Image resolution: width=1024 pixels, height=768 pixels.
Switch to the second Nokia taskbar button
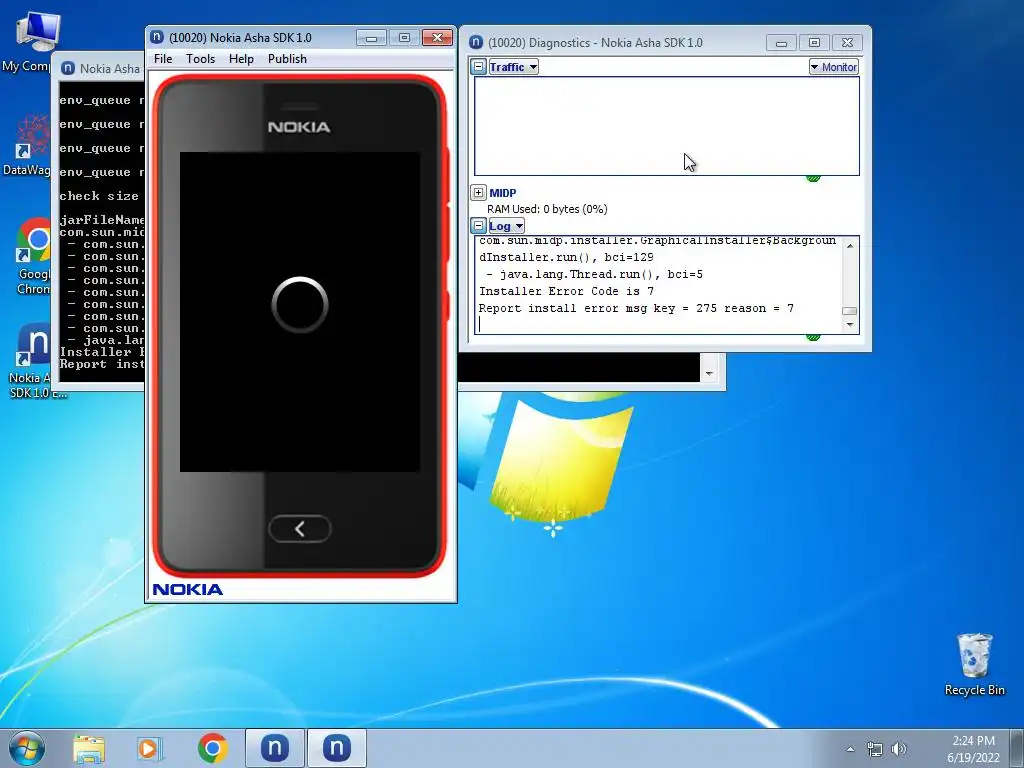point(336,748)
